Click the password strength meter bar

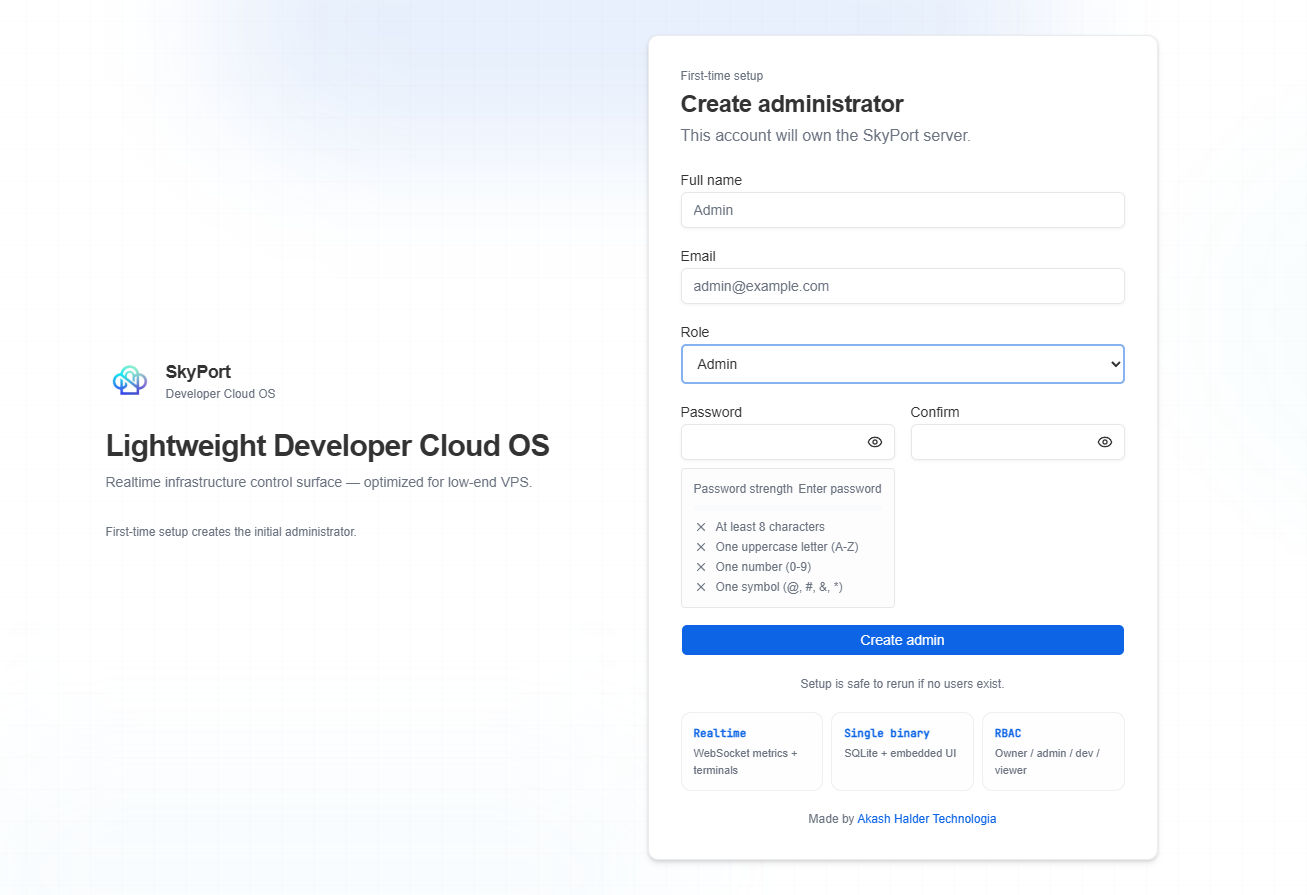788,508
